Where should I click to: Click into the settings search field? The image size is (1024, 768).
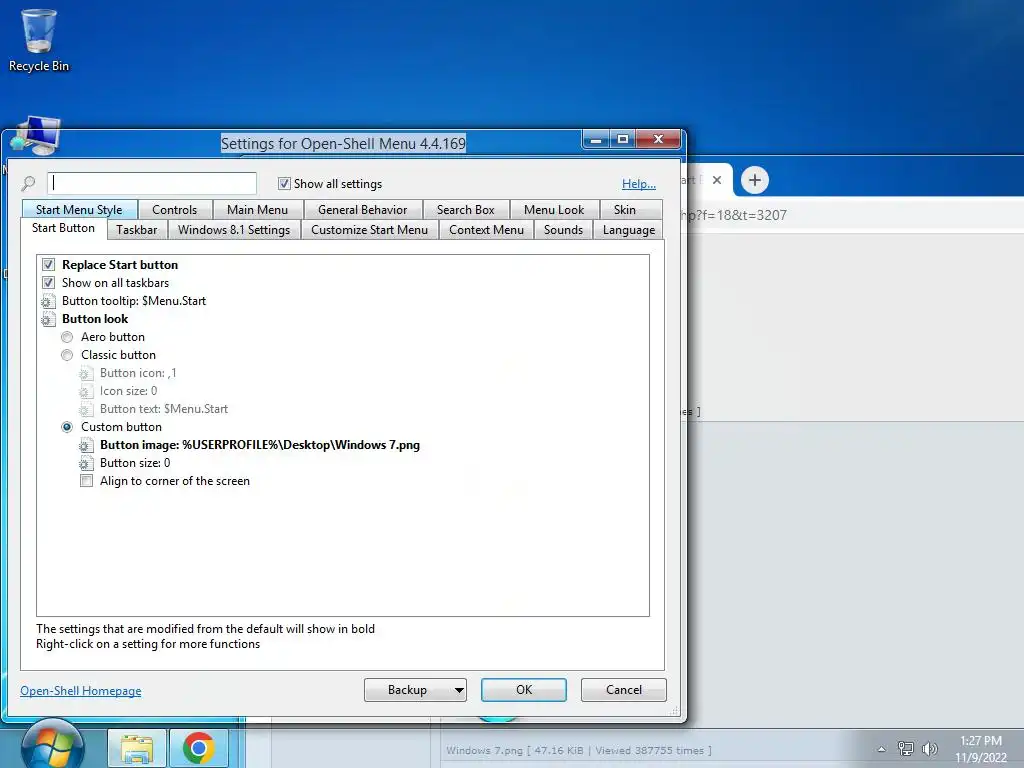(152, 184)
